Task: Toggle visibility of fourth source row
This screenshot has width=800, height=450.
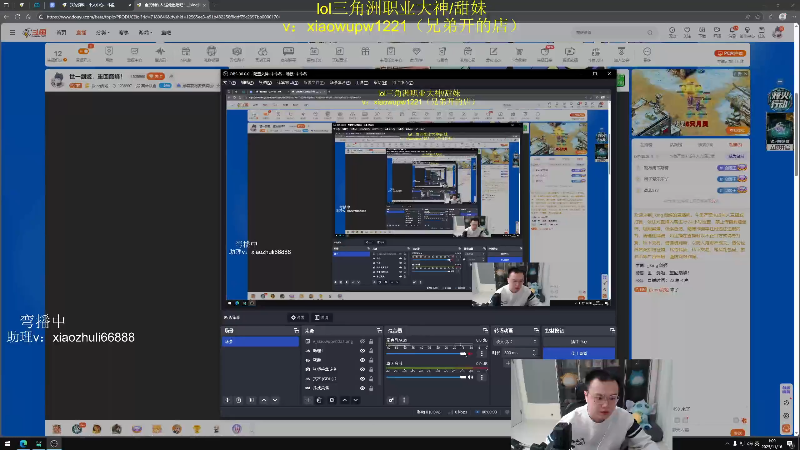Action: tap(362, 369)
